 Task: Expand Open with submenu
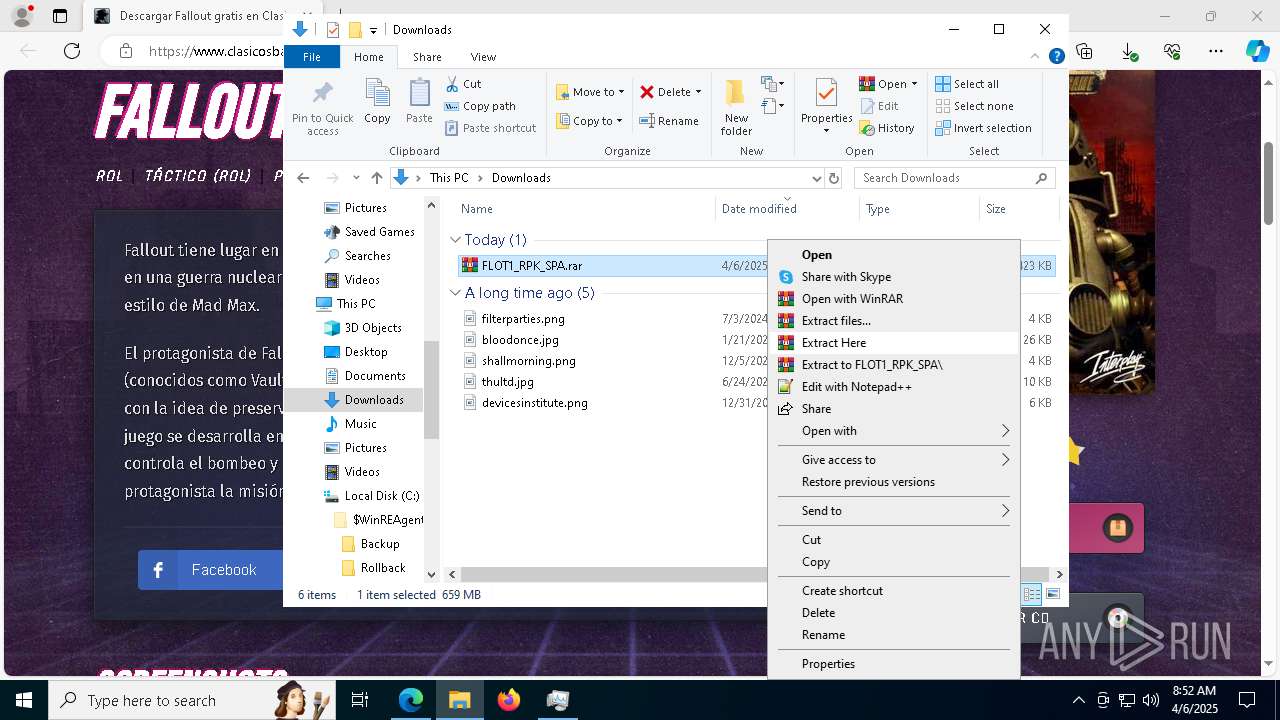point(894,431)
